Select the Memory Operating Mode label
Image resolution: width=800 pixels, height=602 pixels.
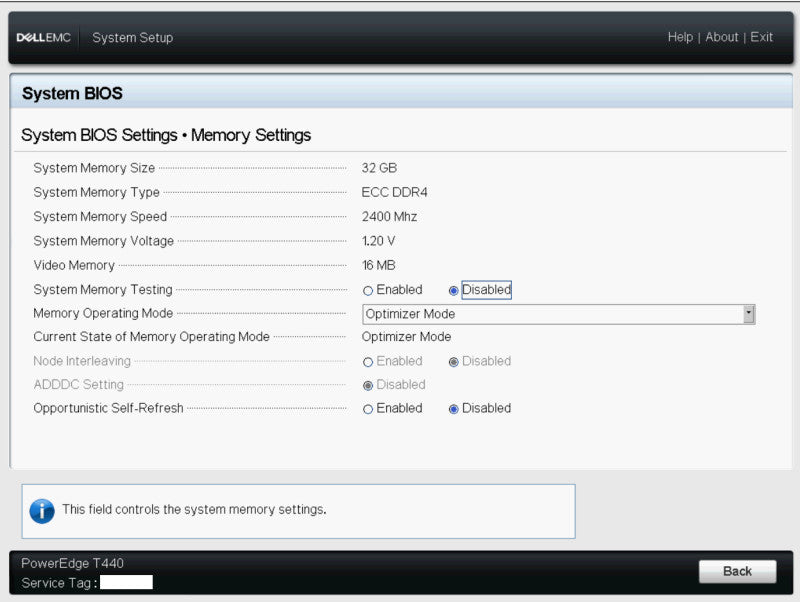point(103,313)
